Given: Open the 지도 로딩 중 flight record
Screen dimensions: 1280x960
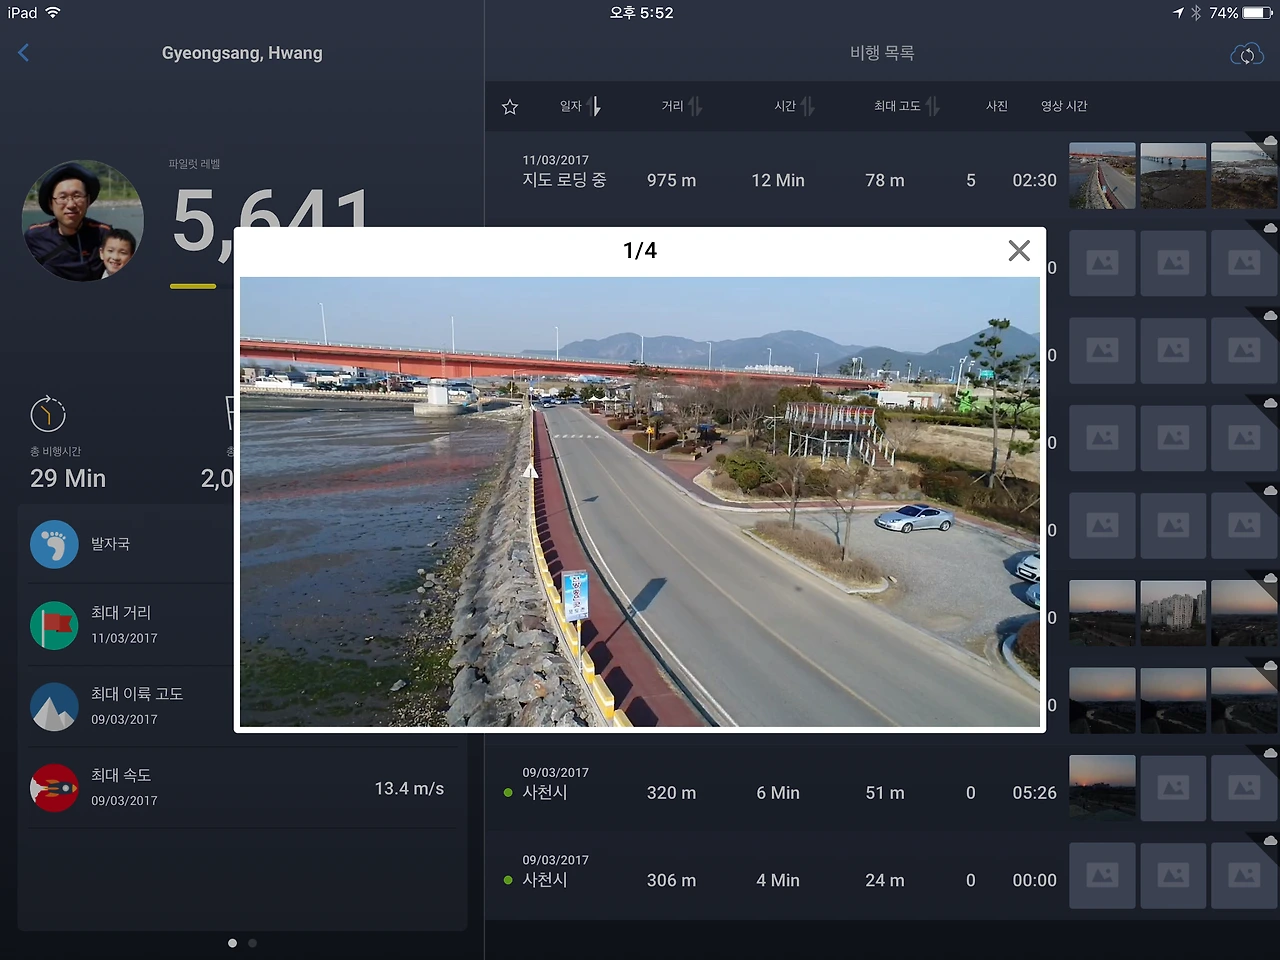Looking at the screenshot, I should click(564, 180).
